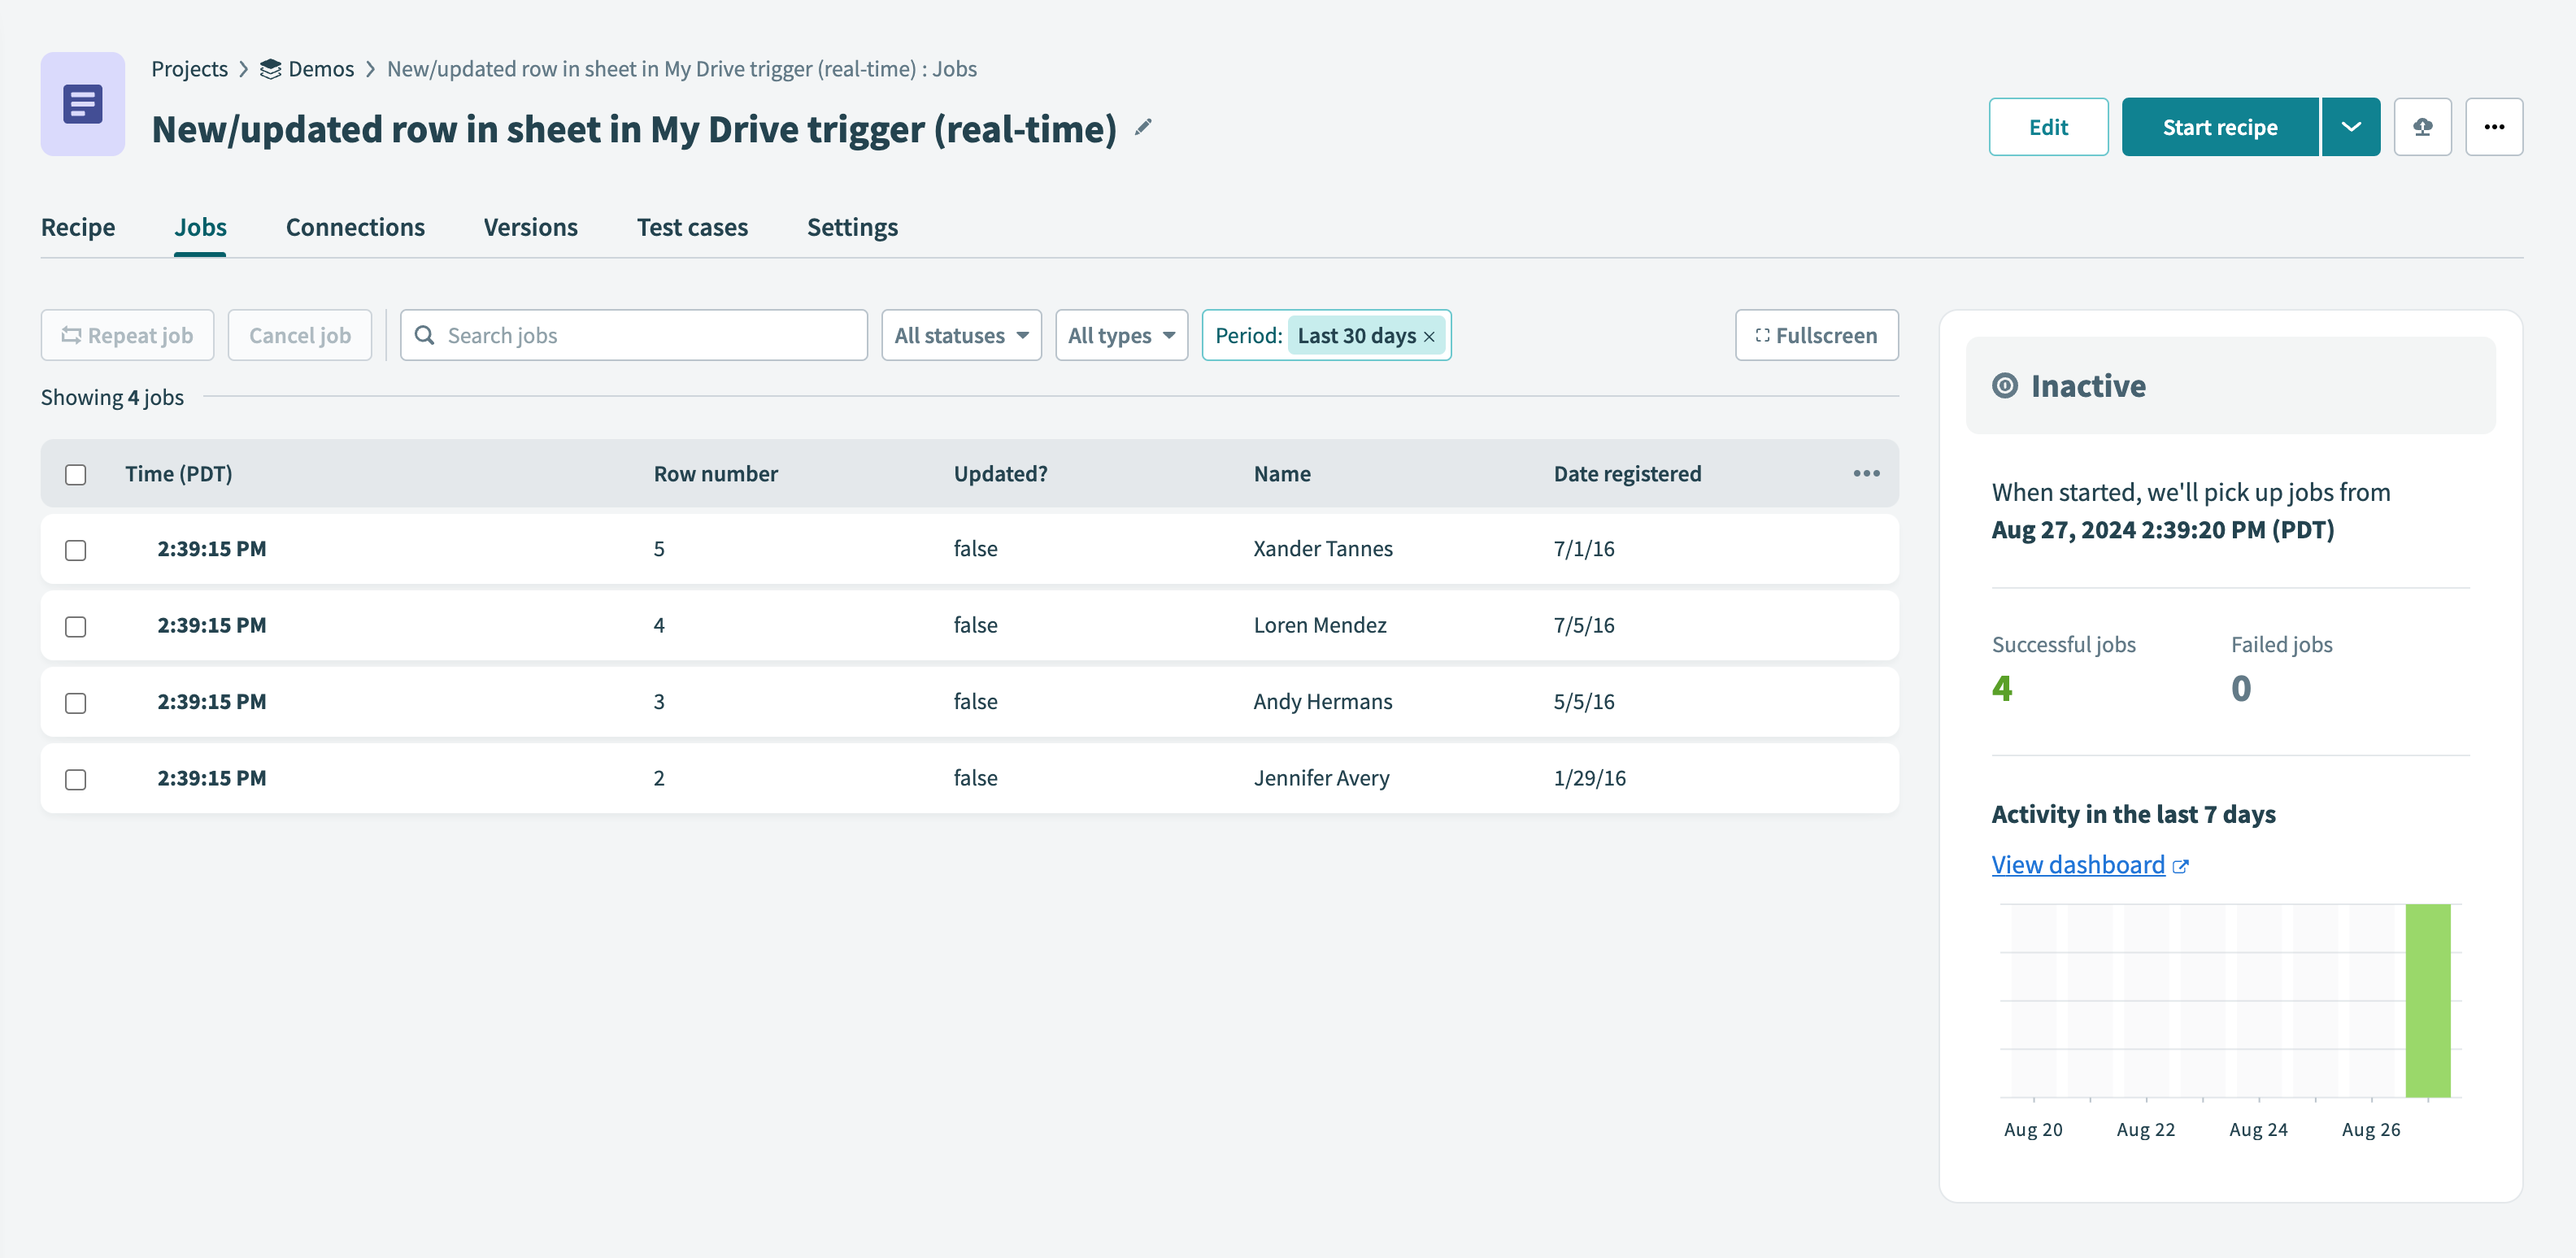
Task: Click the pencil icon beside the recipe title
Action: pos(1143,127)
